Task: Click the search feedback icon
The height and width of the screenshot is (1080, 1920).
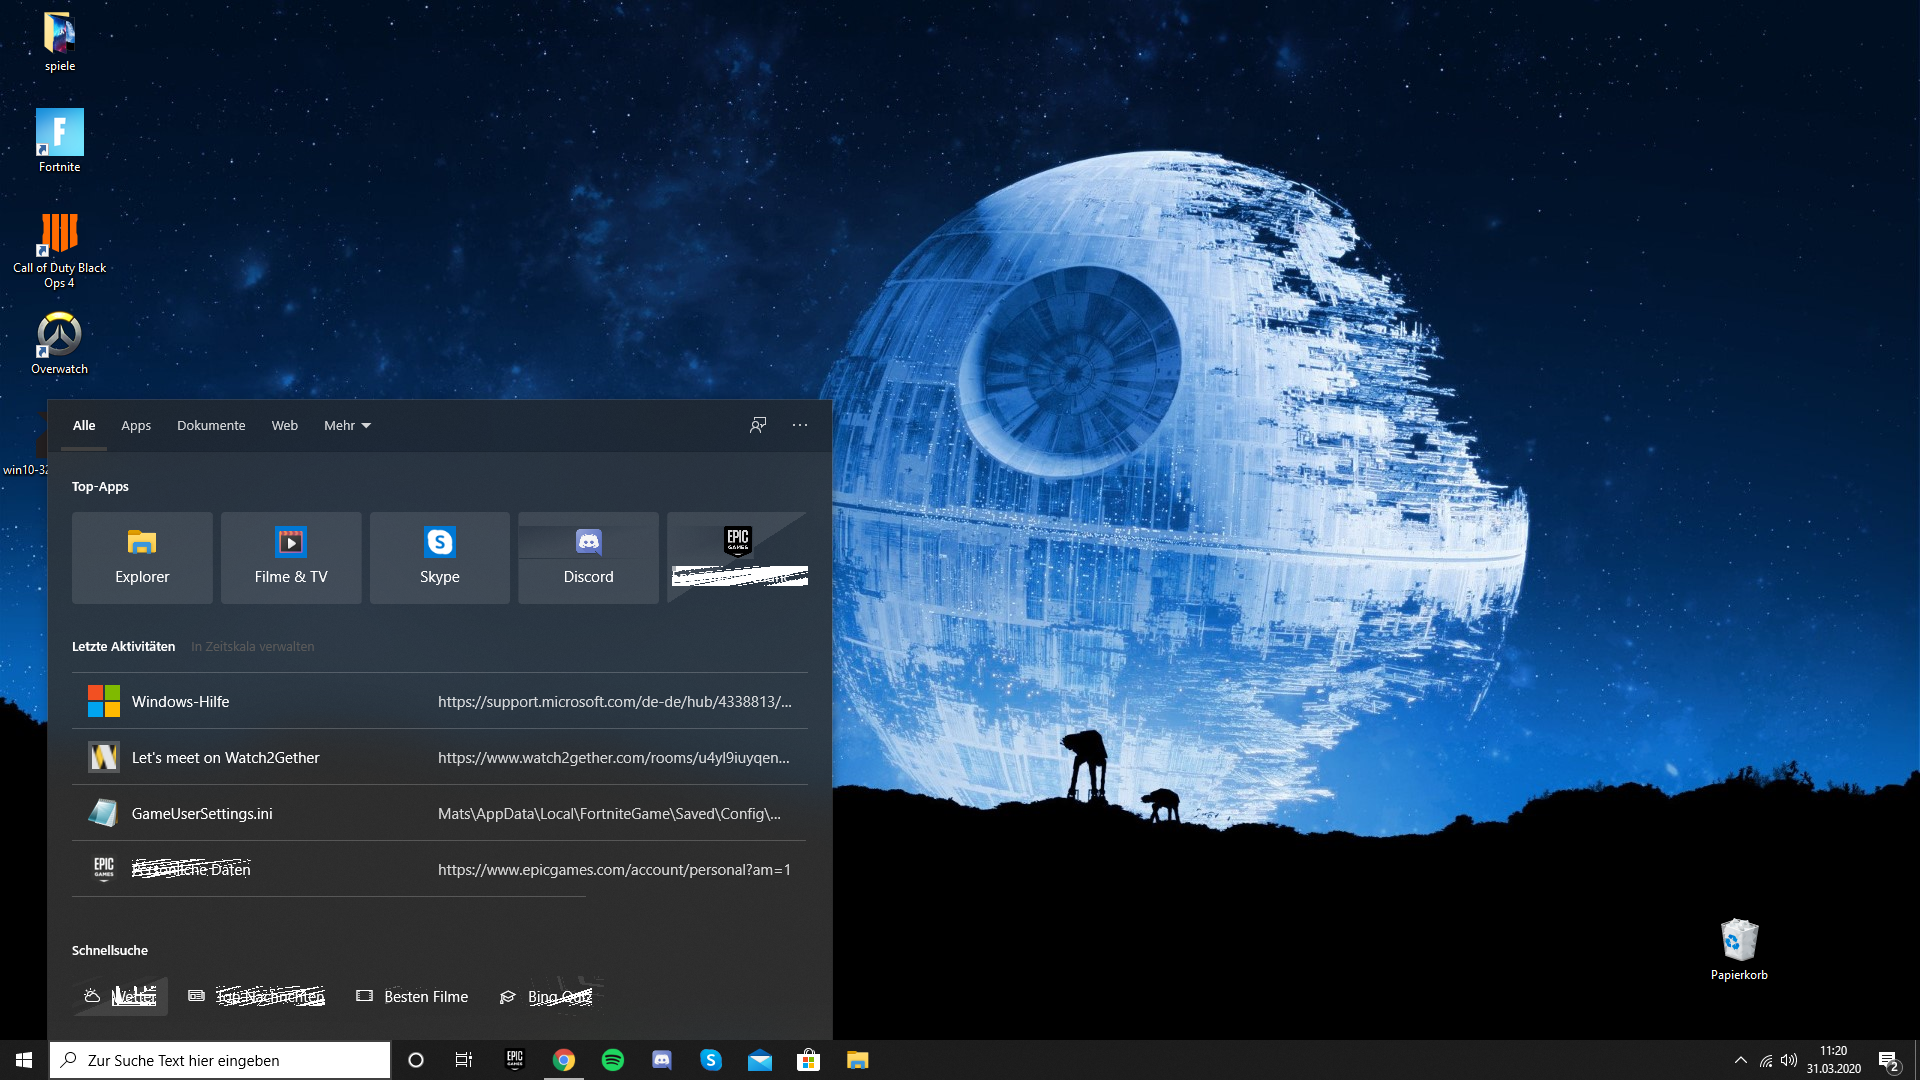Action: click(x=758, y=425)
